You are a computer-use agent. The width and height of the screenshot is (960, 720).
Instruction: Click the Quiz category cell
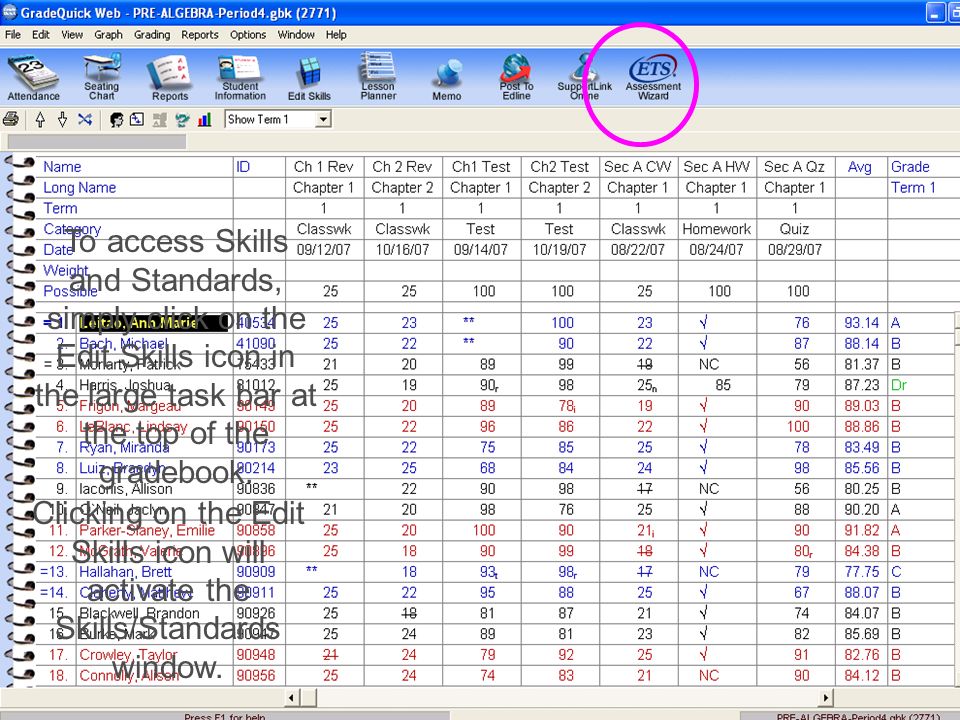click(794, 229)
